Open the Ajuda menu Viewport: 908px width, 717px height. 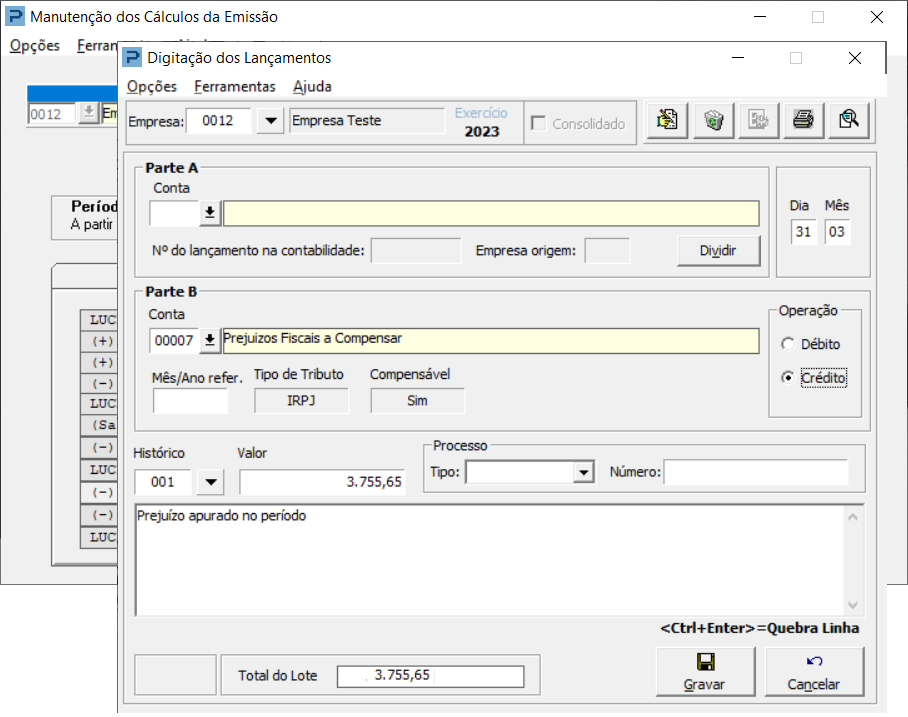[312, 86]
